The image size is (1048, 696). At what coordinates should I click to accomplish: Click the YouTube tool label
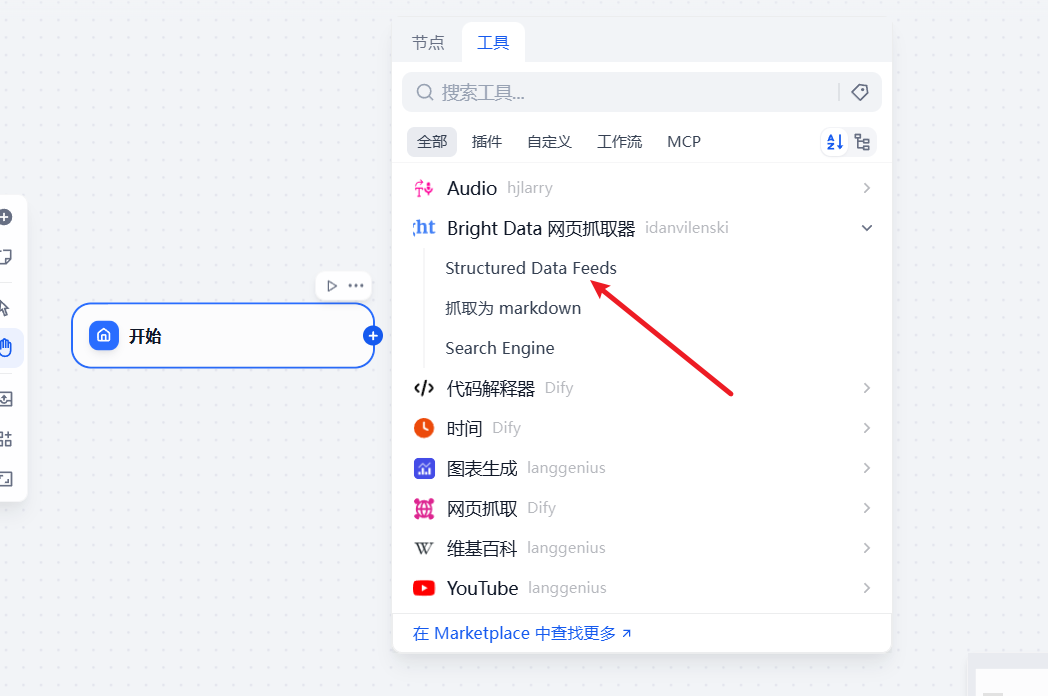482,588
